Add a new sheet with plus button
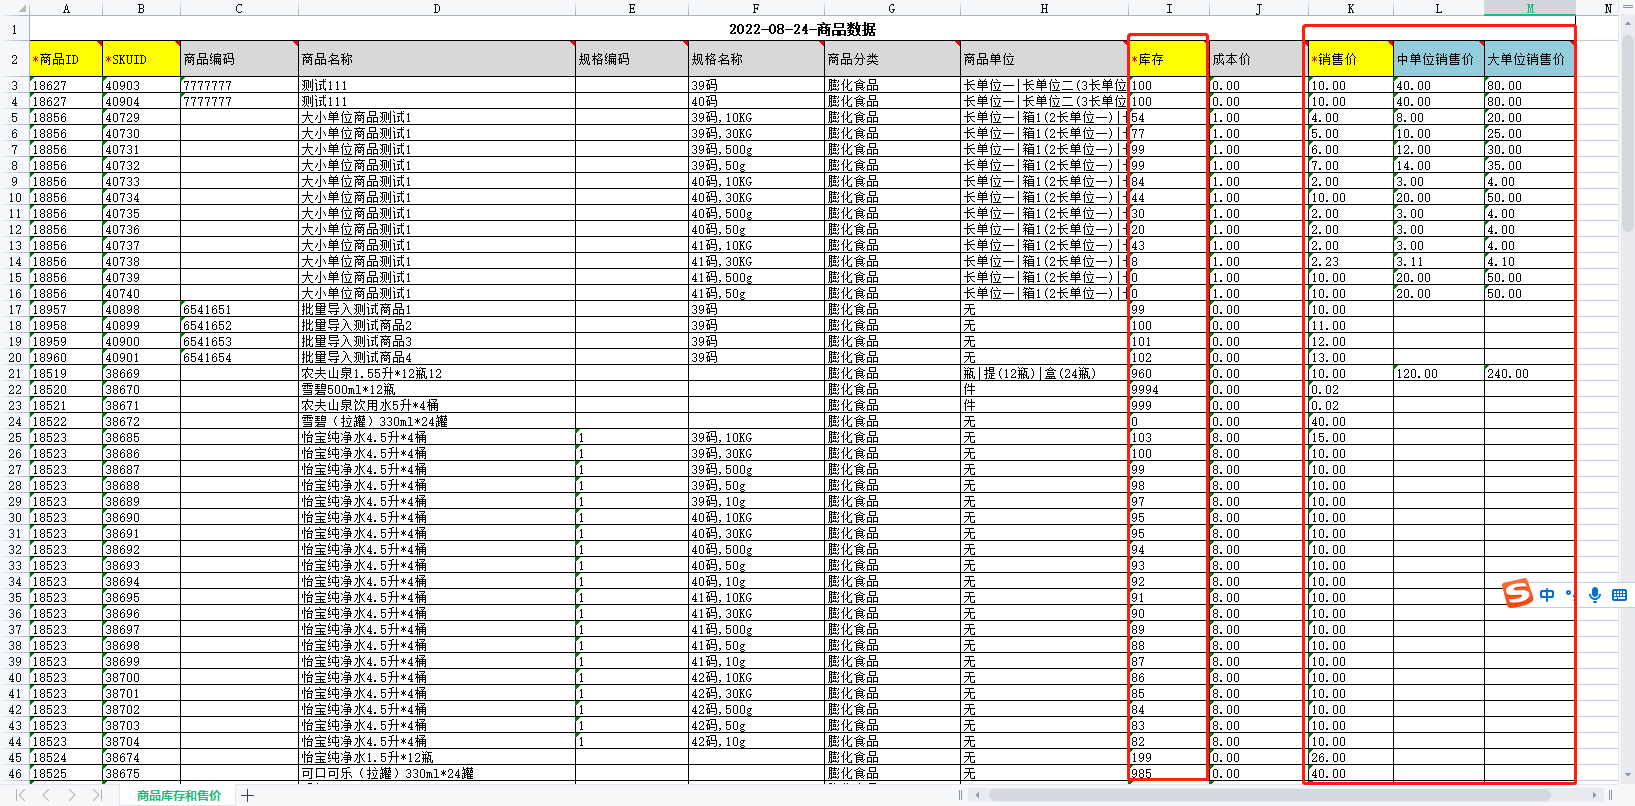1635x806 pixels. coord(247,795)
